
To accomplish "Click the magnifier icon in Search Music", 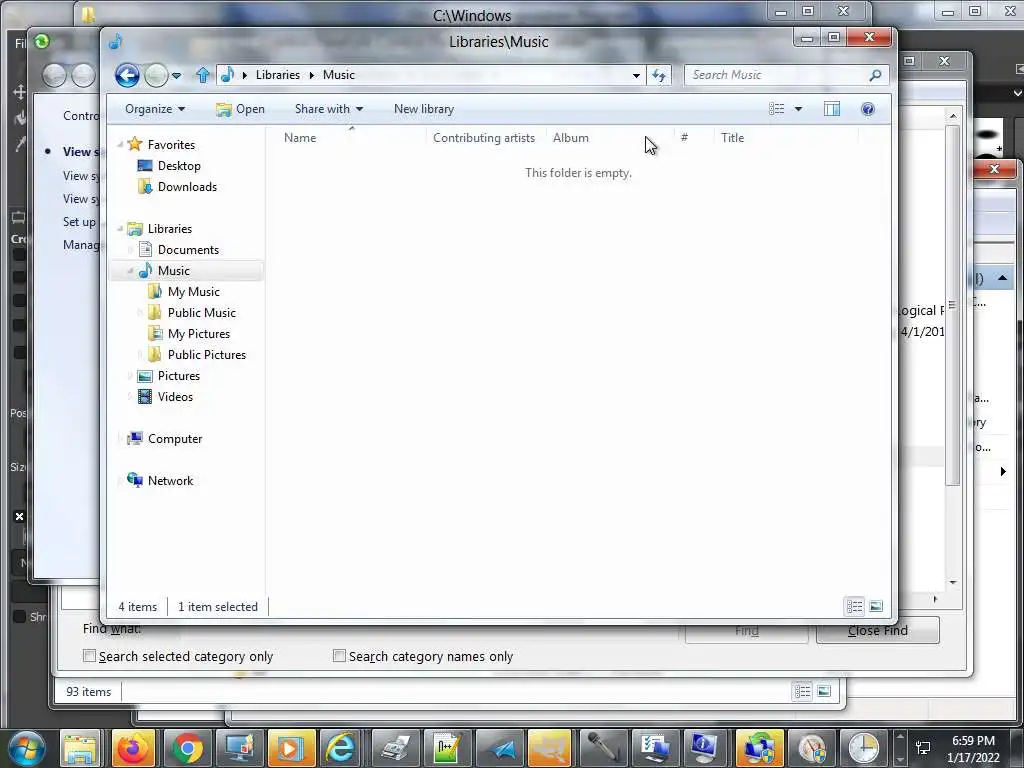I will click(x=875, y=75).
